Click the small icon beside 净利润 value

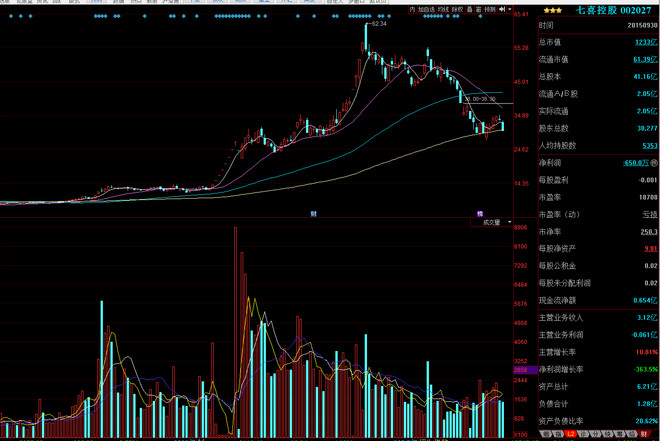point(654,162)
